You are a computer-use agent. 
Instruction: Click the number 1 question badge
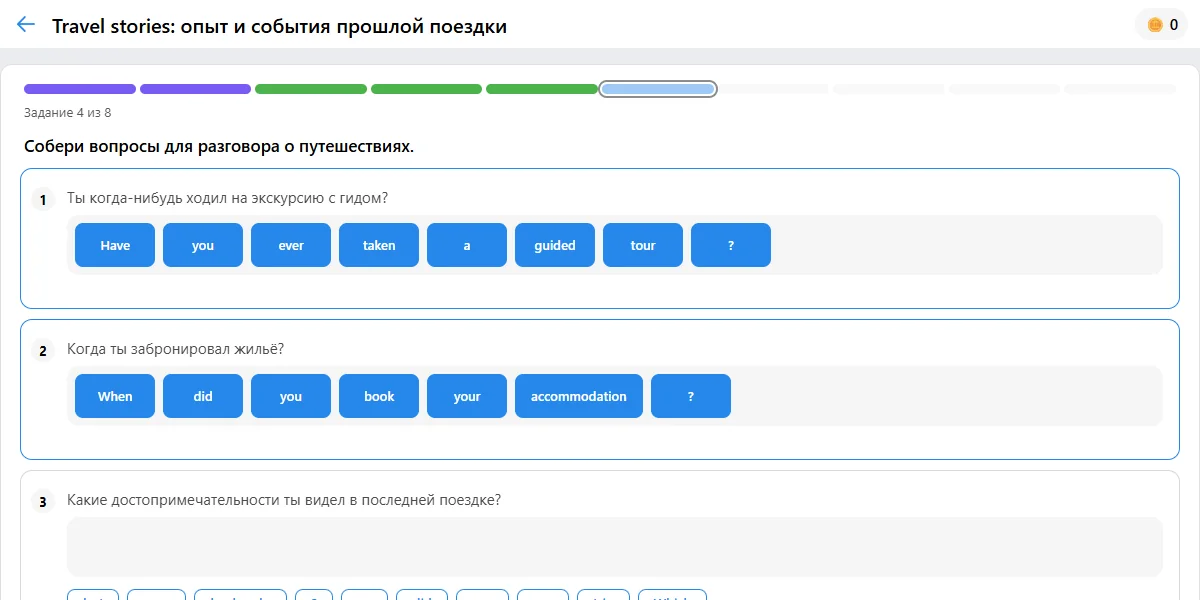pos(42,200)
